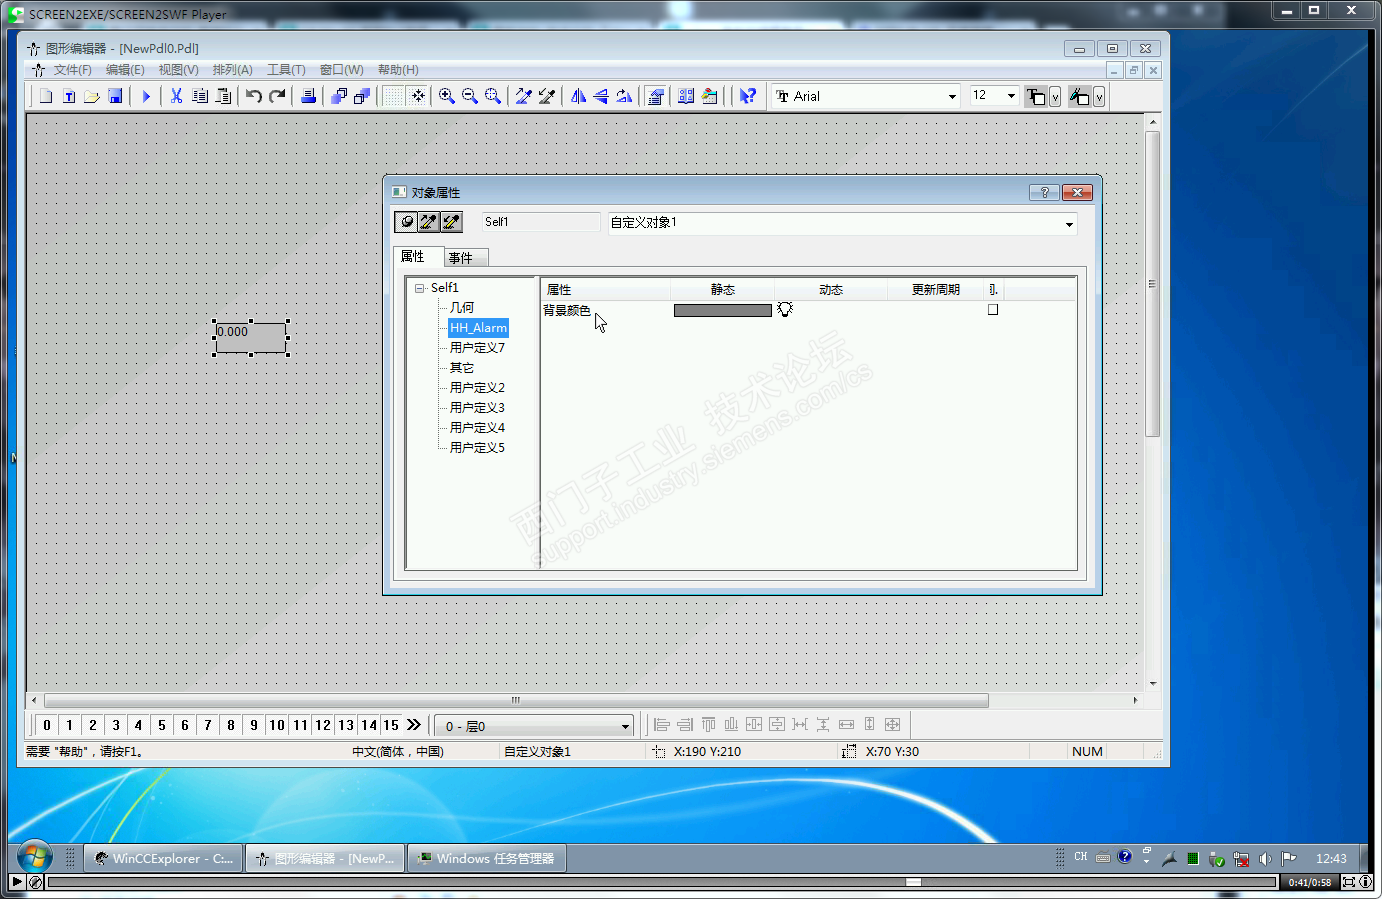
Task: Tick the indirect checkbox for 背景颜色
Action: click(x=993, y=310)
